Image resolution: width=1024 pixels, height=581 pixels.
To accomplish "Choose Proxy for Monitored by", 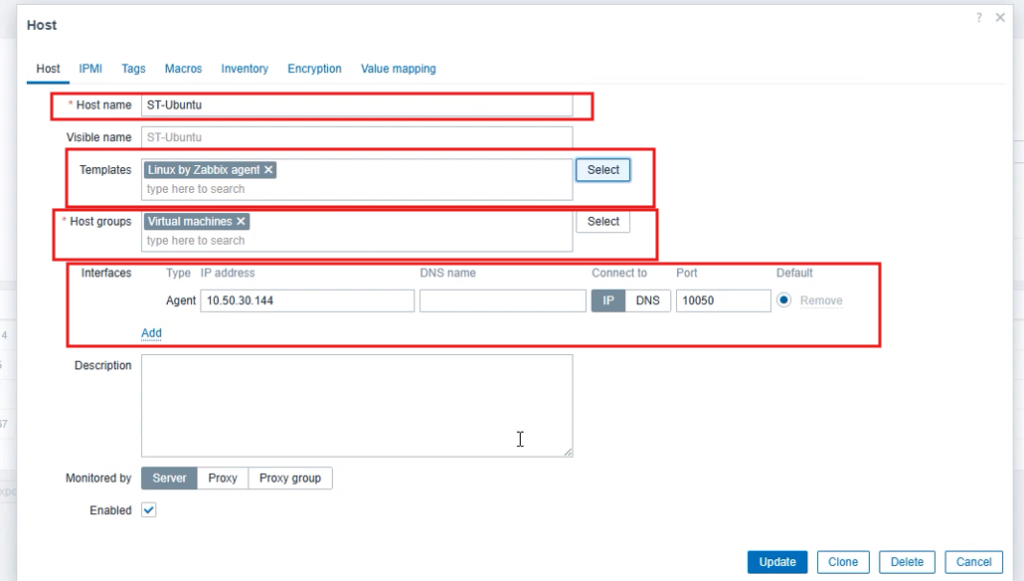I will [222, 478].
